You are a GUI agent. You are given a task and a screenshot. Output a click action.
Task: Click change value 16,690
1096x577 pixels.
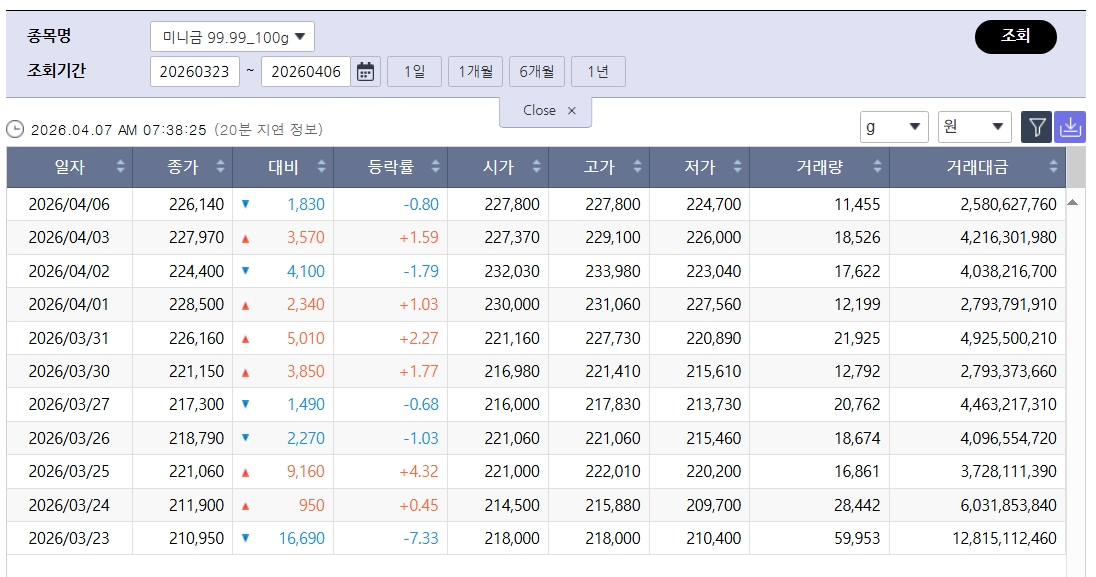point(301,538)
